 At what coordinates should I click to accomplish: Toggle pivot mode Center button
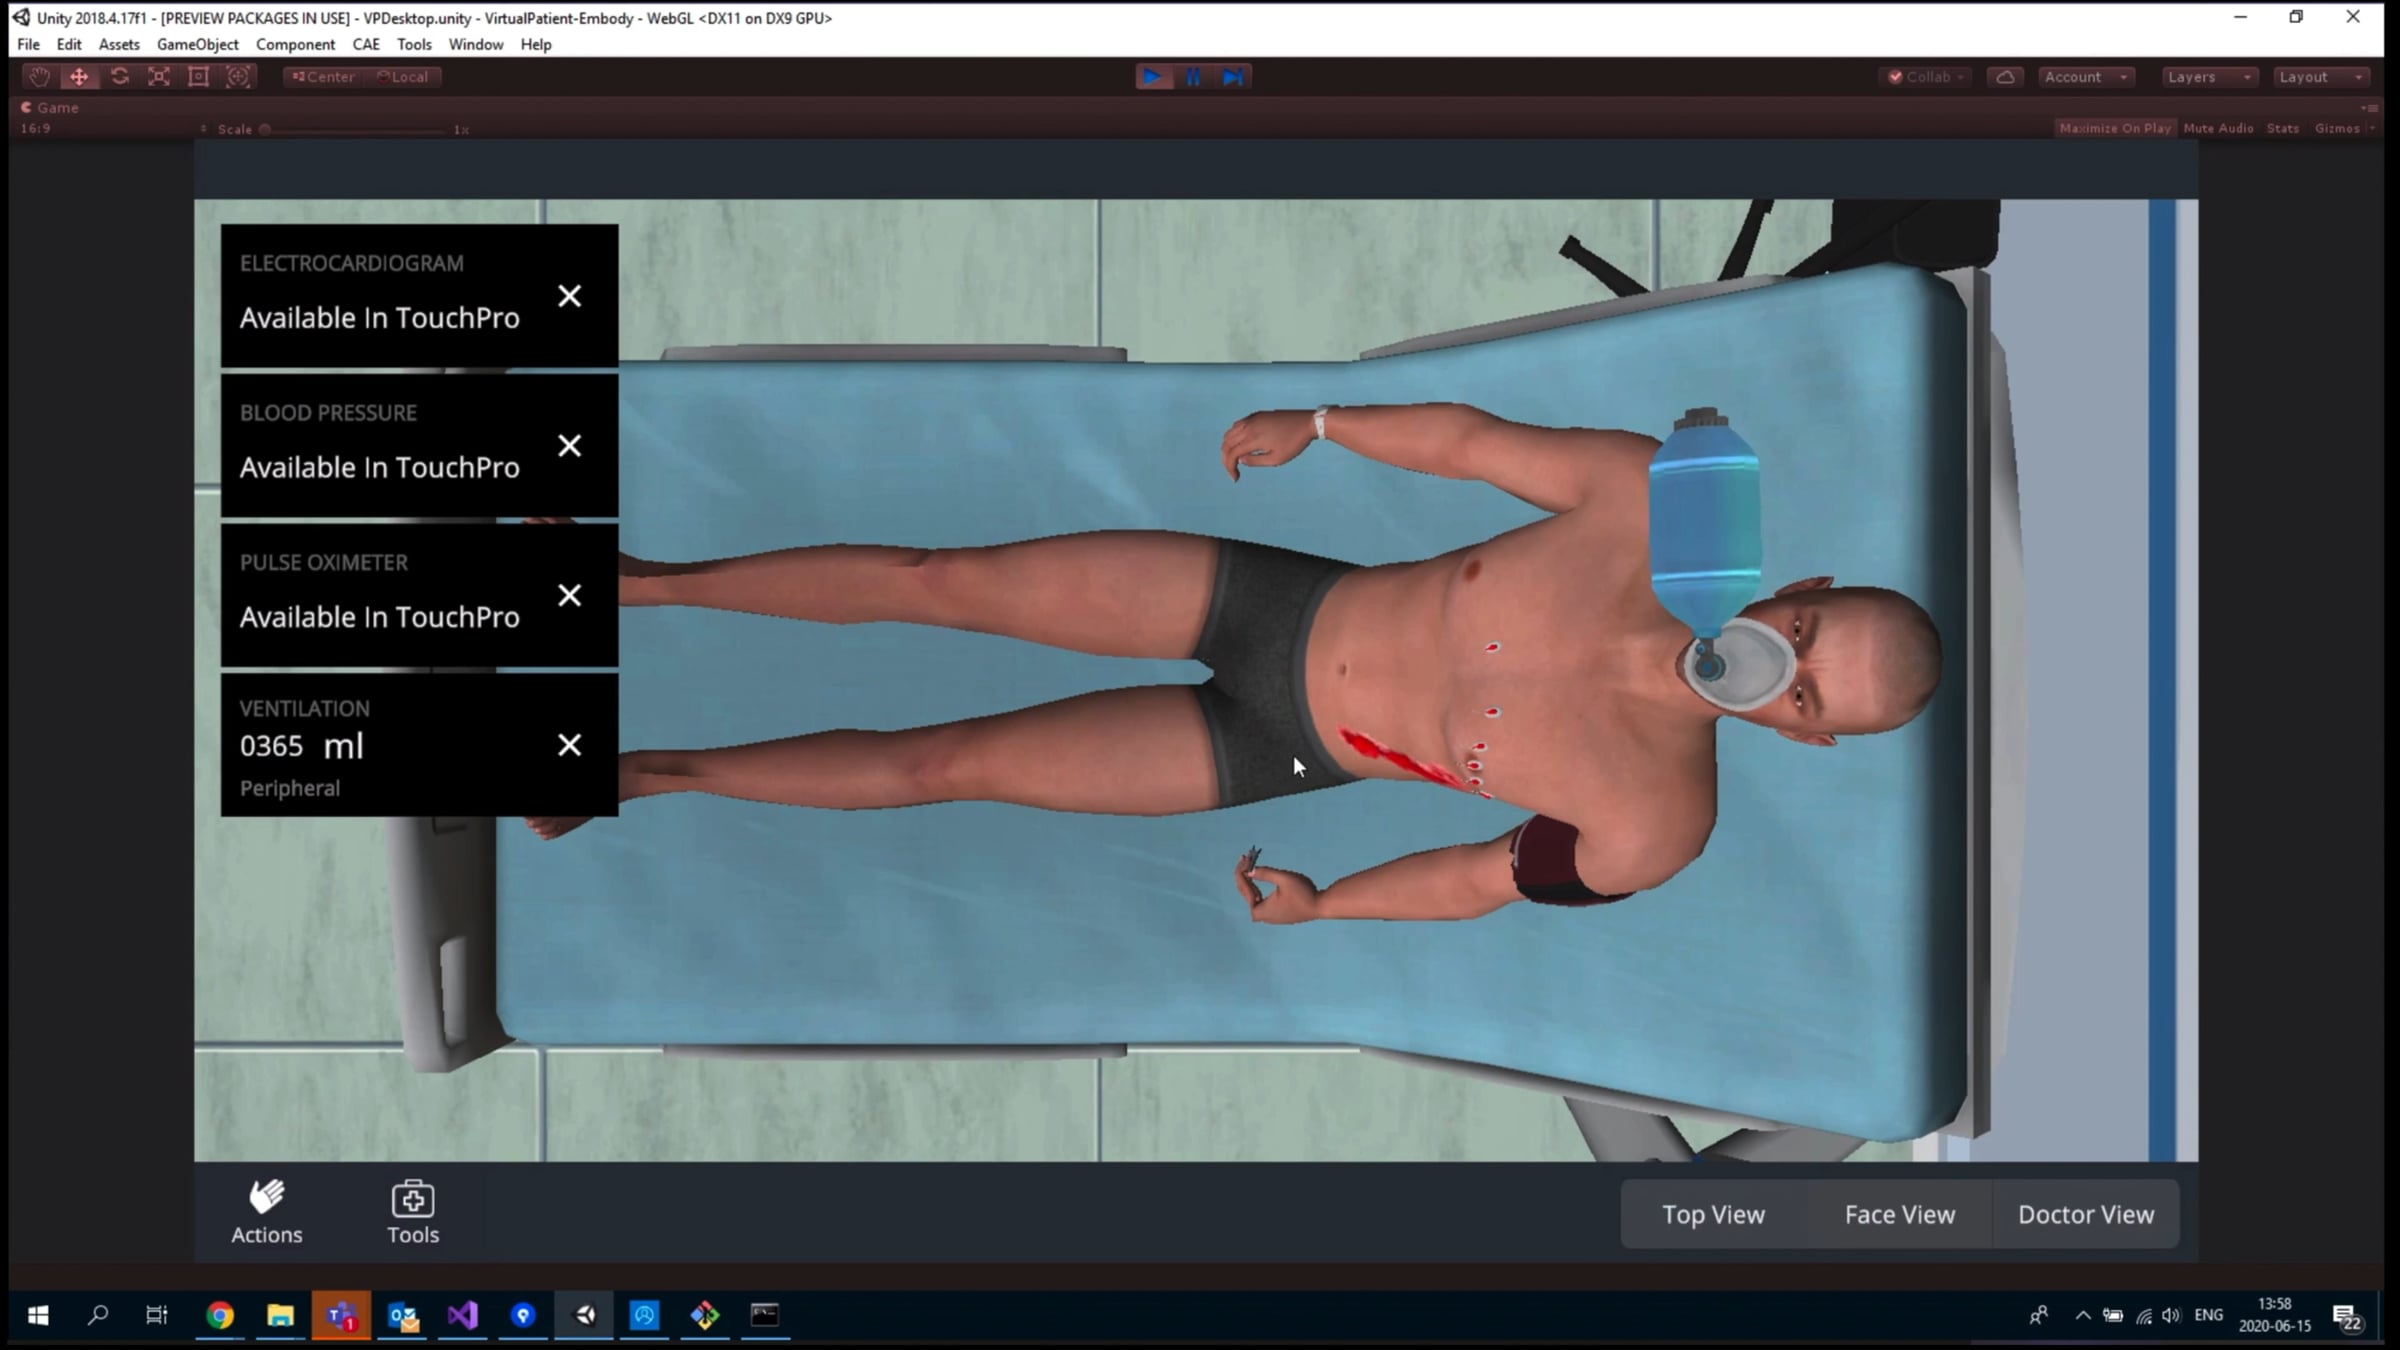click(x=324, y=77)
